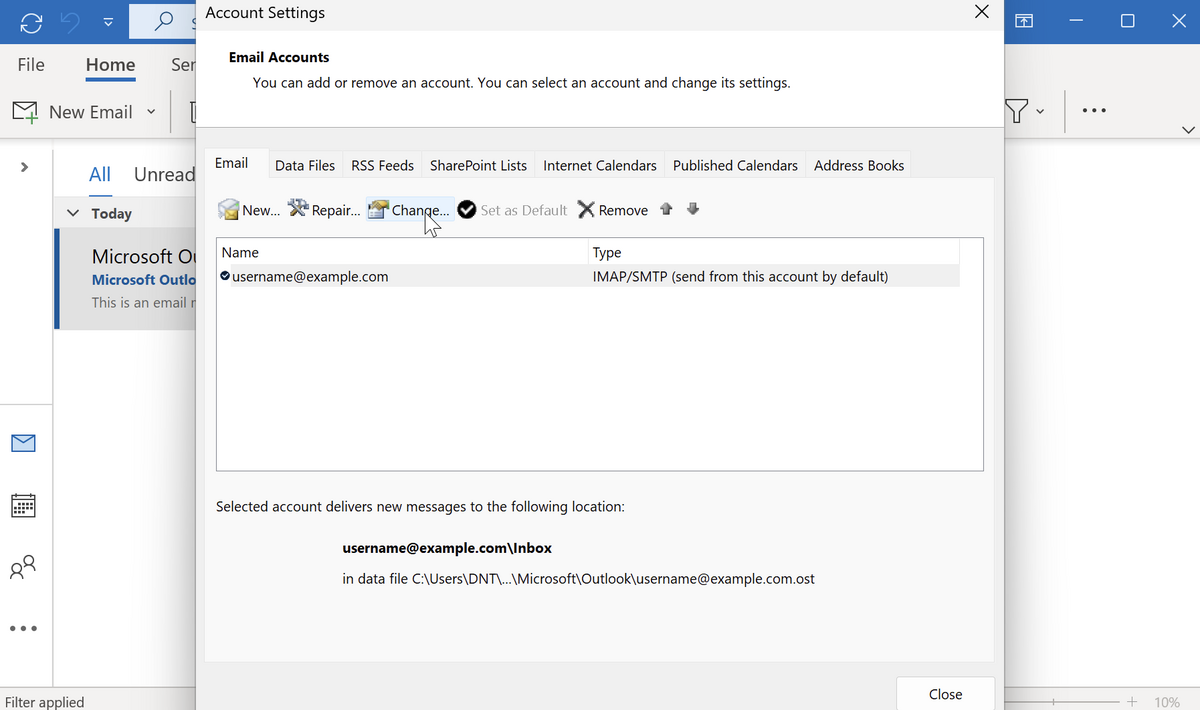Select the Home ribbon tab
Image resolution: width=1200 pixels, height=710 pixels.
tap(110, 64)
